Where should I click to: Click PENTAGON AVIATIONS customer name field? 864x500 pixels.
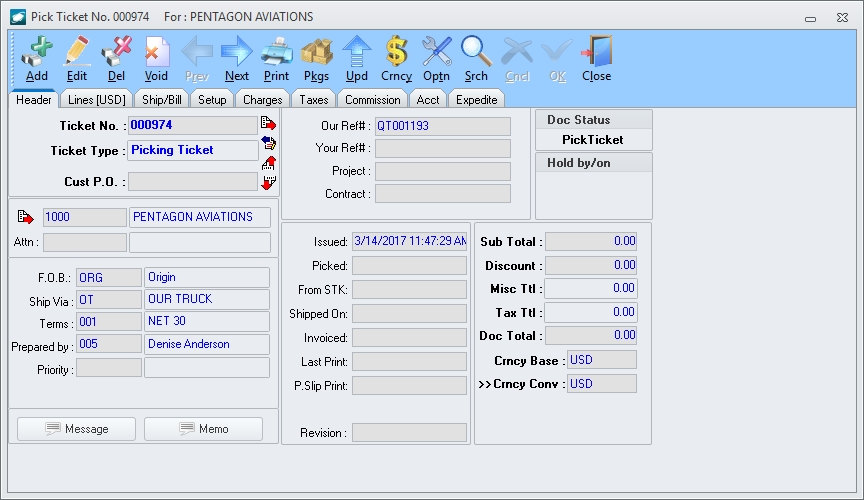tap(200, 217)
